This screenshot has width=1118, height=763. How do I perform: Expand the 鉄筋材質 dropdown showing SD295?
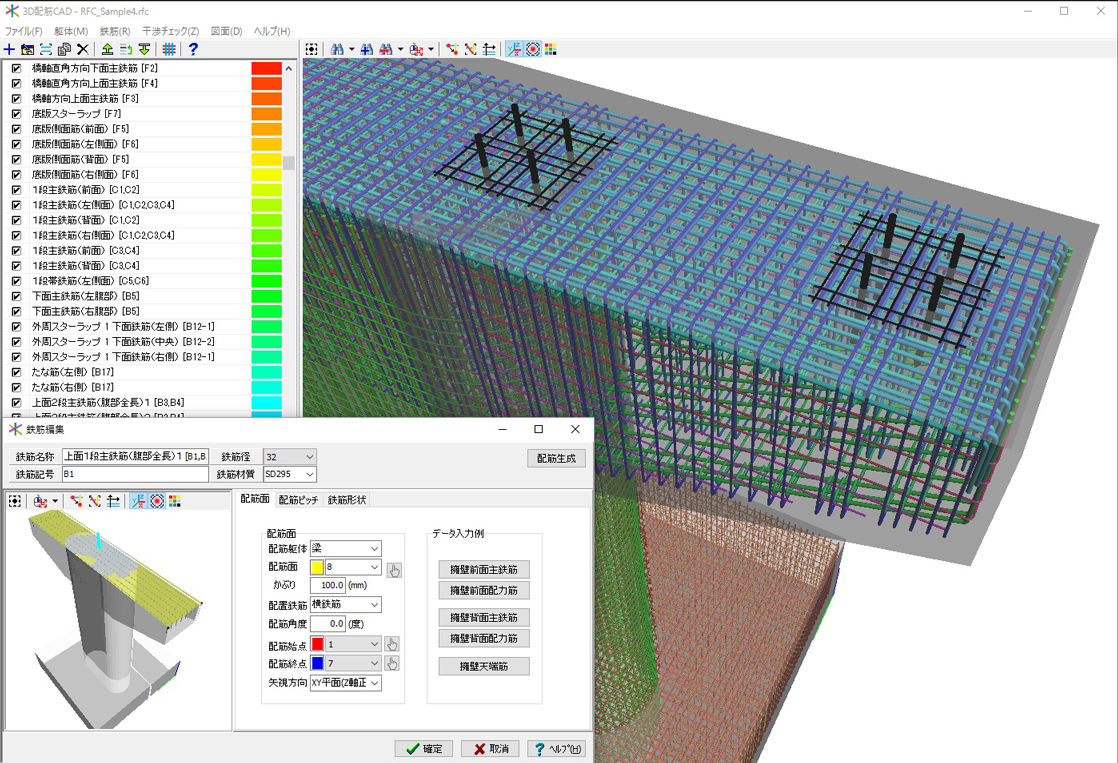click(289, 475)
